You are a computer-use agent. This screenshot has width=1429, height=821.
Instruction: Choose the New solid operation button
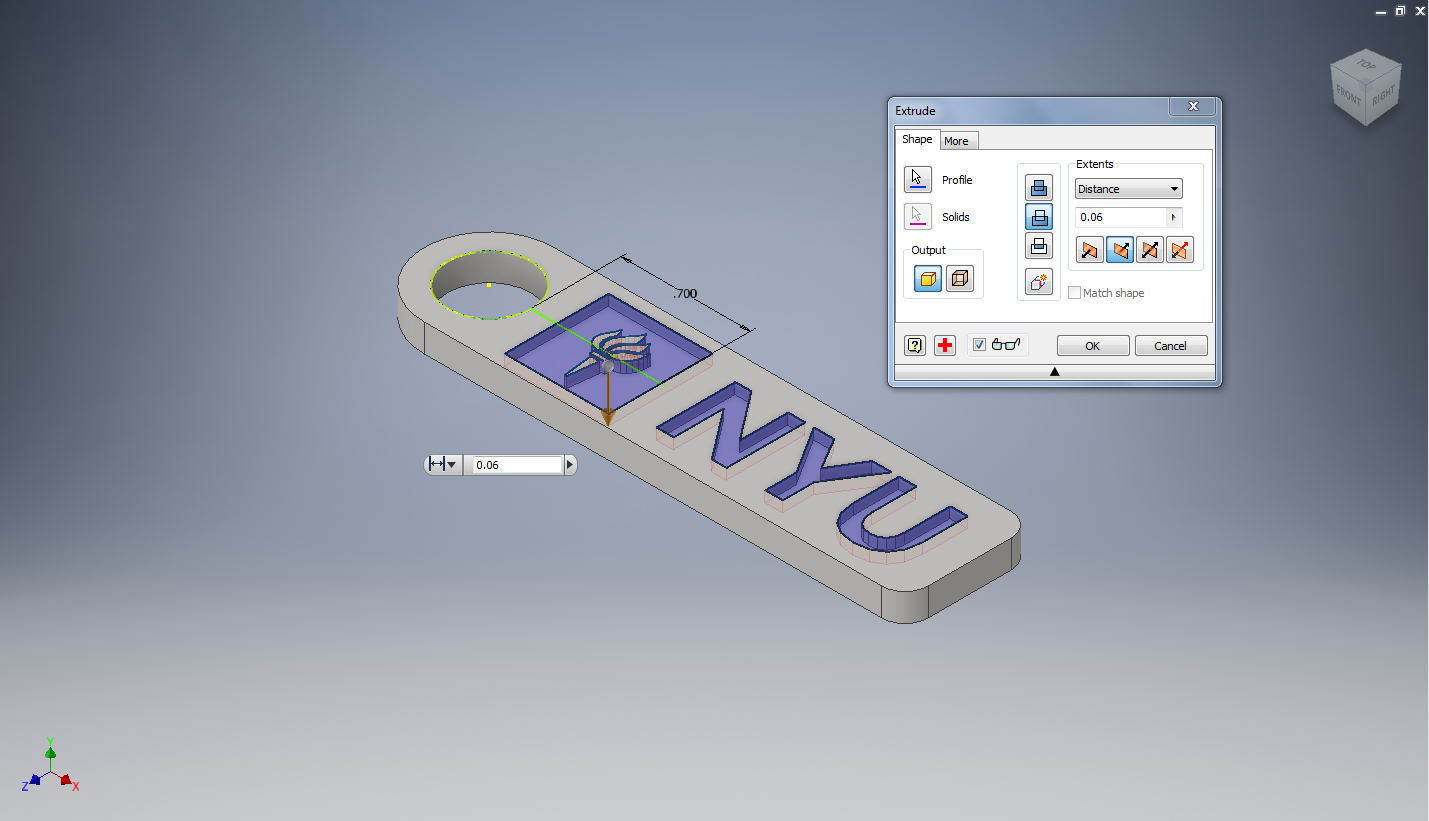(x=1039, y=282)
